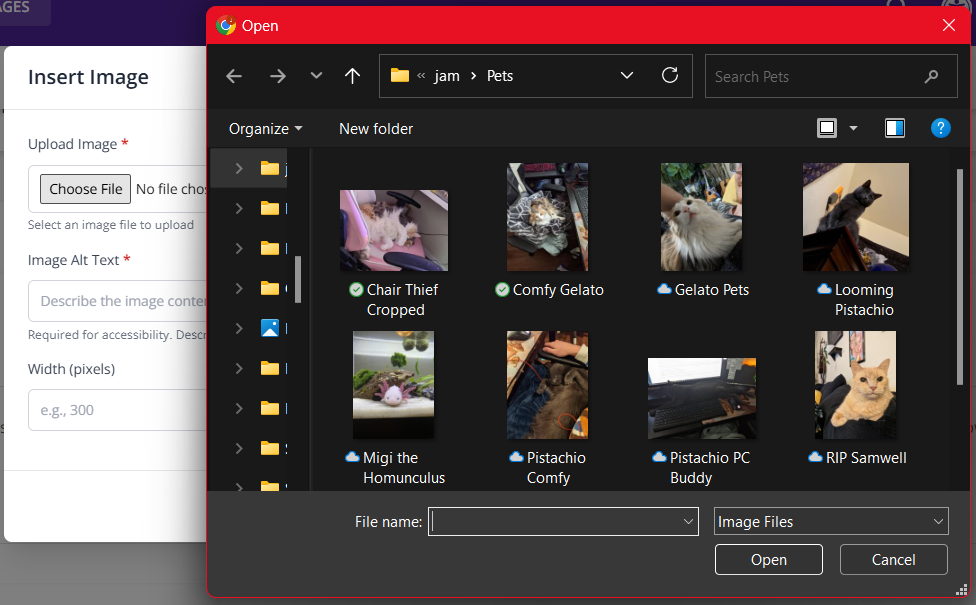Expand the address bar path history
The image size is (976, 605).
pyautogui.click(x=627, y=76)
